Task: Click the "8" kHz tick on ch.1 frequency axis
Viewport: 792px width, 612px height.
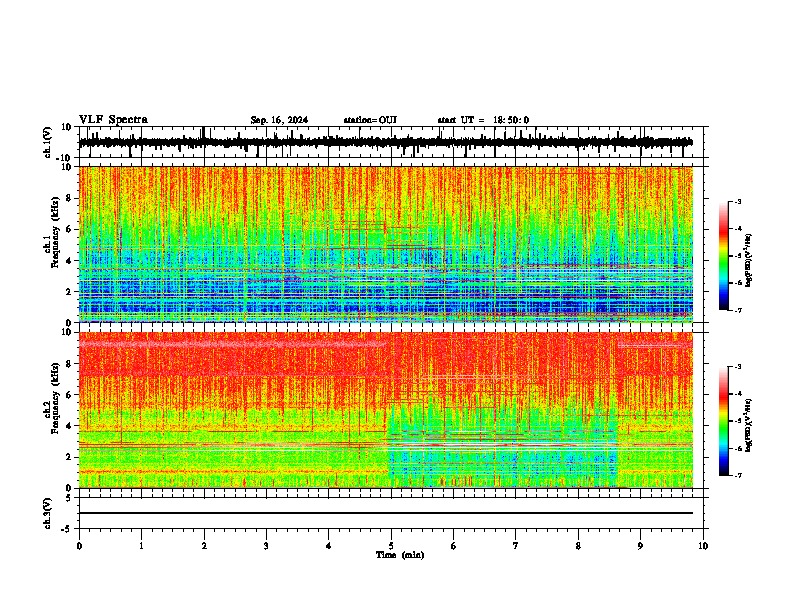Action: [x=69, y=198]
